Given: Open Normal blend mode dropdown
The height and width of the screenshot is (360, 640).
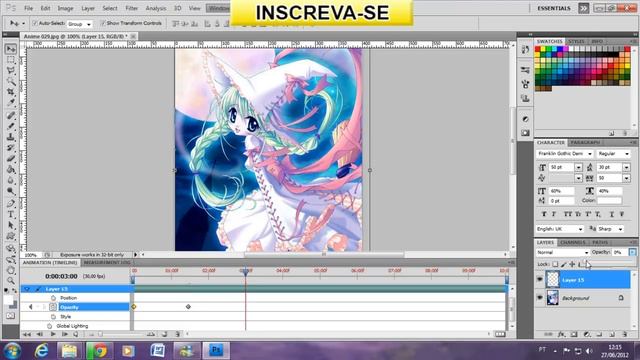Looking at the screenshot, I should [562, 253].
